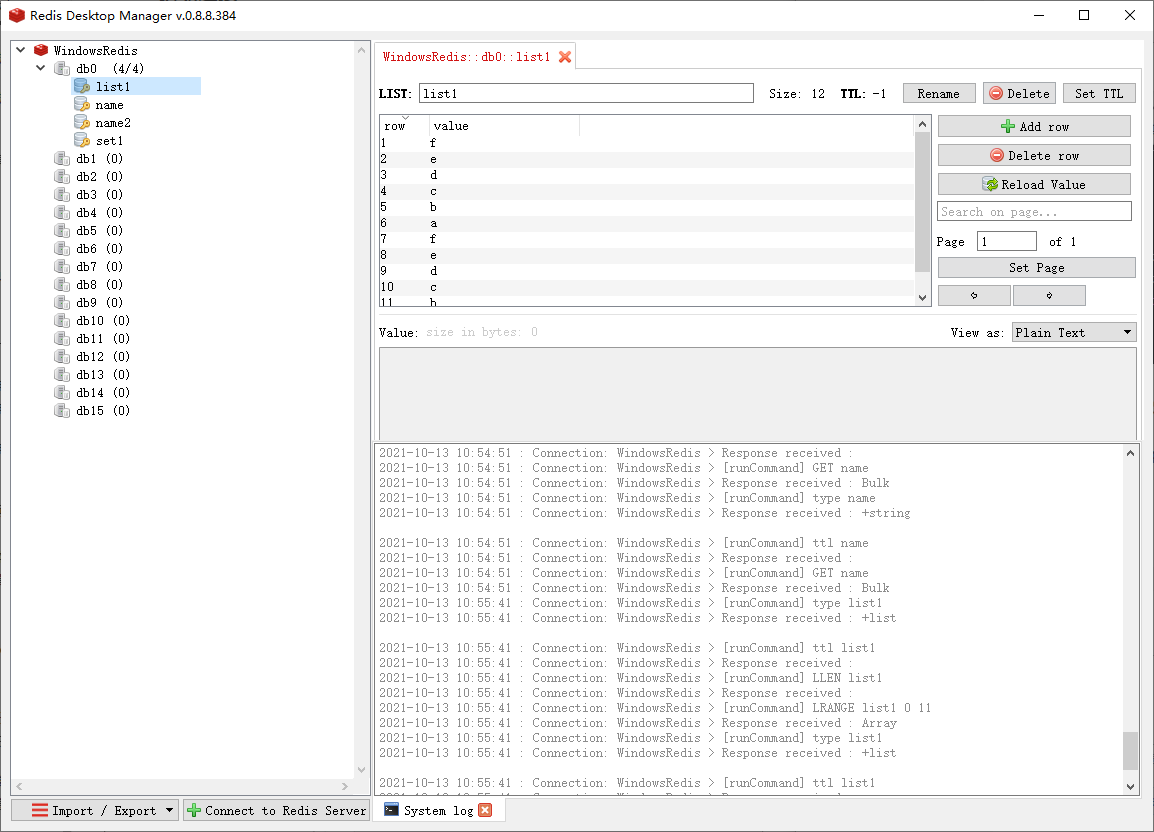Go to the previous page with left arrow button

click(974, 295)
